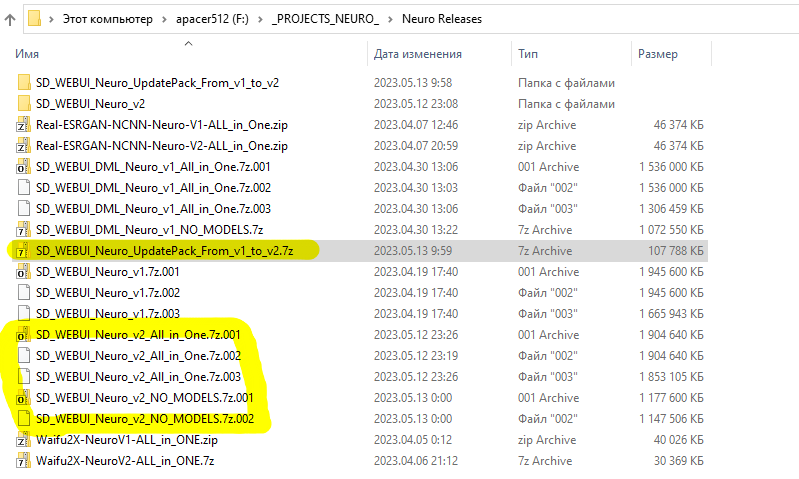The width and height of the screenshot is (799, 479).
Task: Click the SD_WEBUI_DML_Neuro_v1_All_in_One.7z.003 file icon
Action: (x=23, y=208)
